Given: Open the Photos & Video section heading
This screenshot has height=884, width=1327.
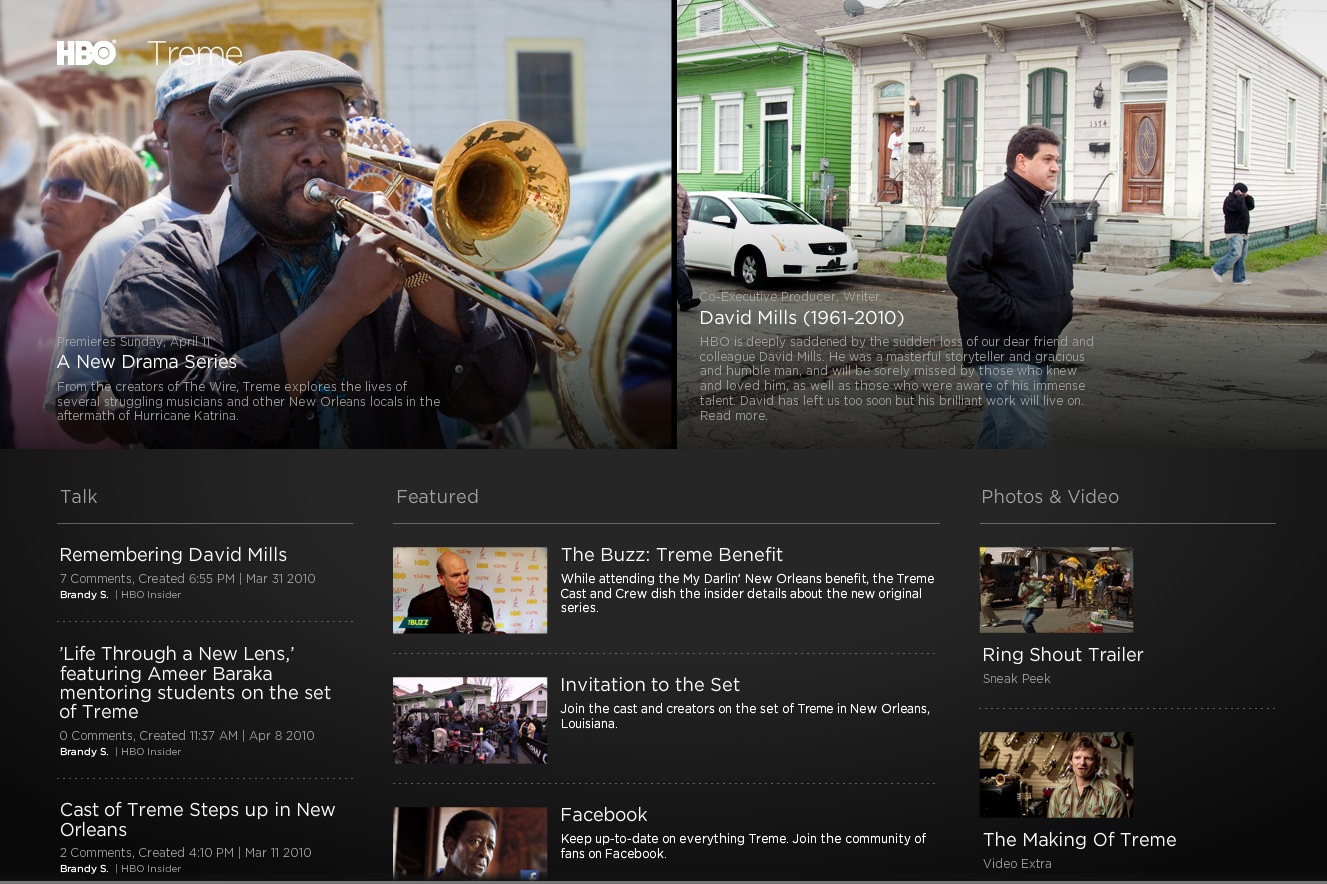Looking at the screenshot, I should tap(1050, 497).
